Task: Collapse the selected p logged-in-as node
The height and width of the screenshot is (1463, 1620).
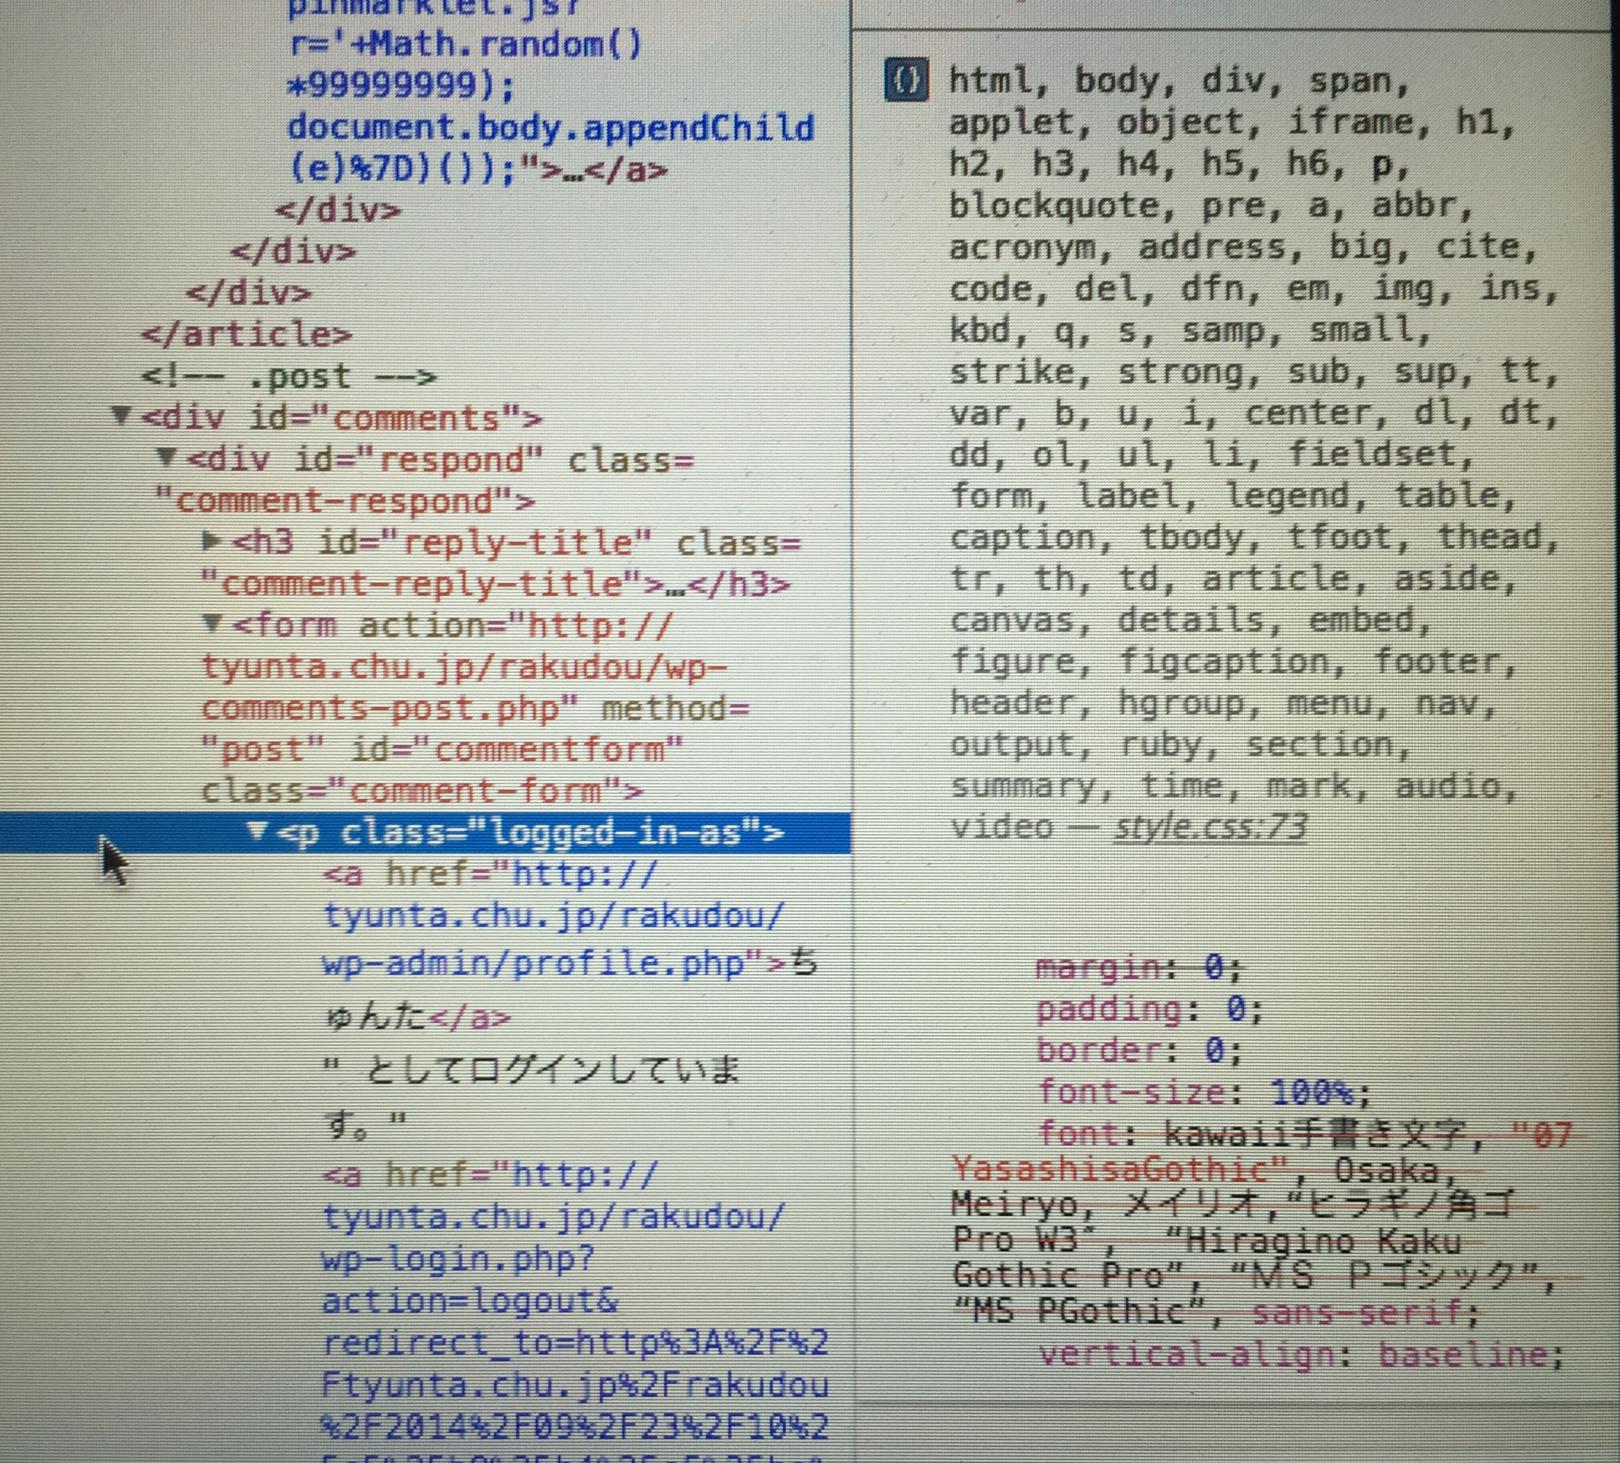Action: [x=257, y=831]
